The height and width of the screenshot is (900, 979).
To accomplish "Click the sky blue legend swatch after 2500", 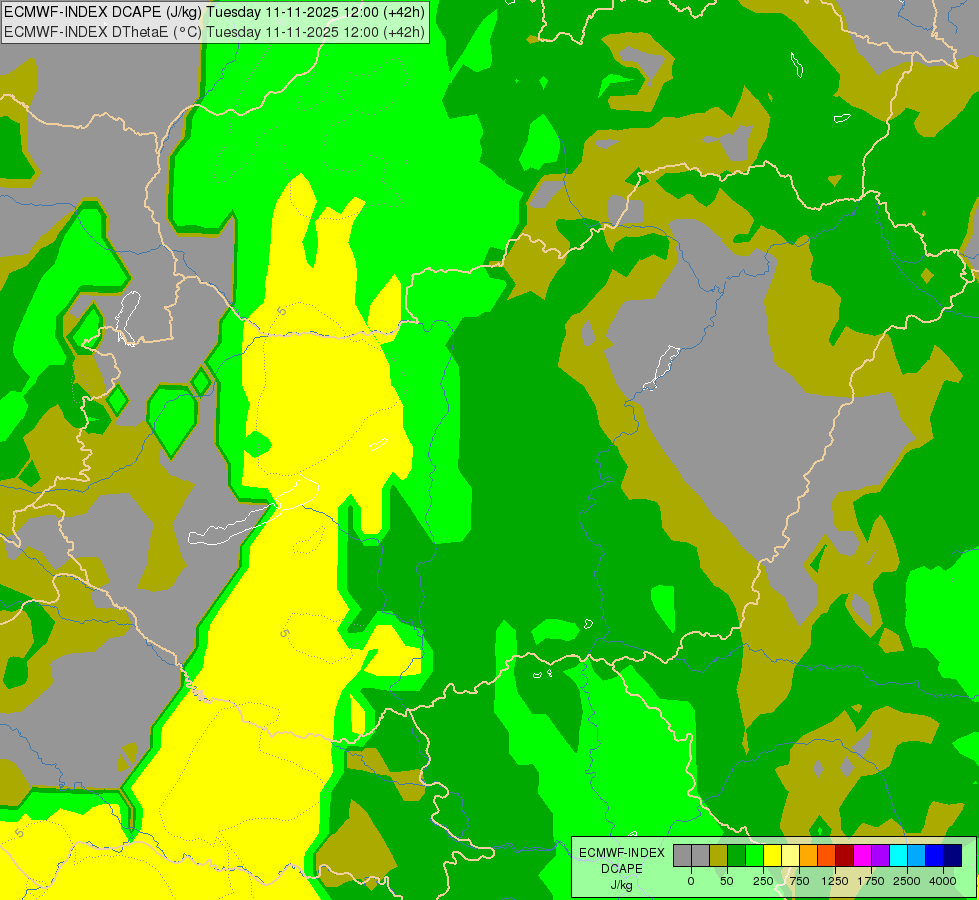I will coord(917,855).
